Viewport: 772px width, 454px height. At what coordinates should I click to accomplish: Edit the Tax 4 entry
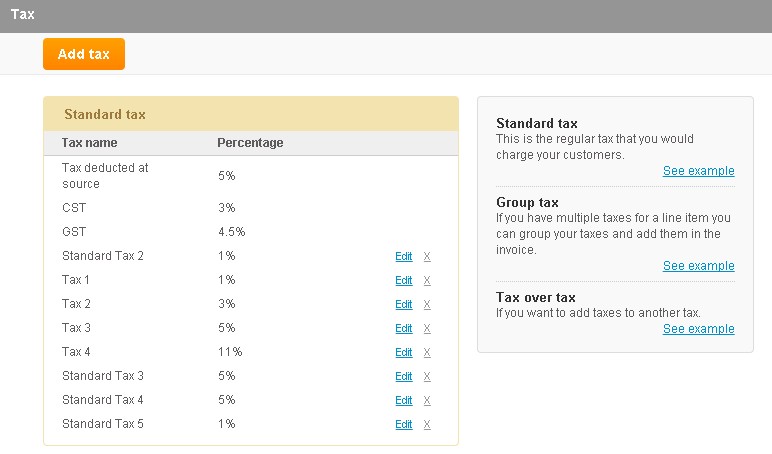tap(404, 353)
